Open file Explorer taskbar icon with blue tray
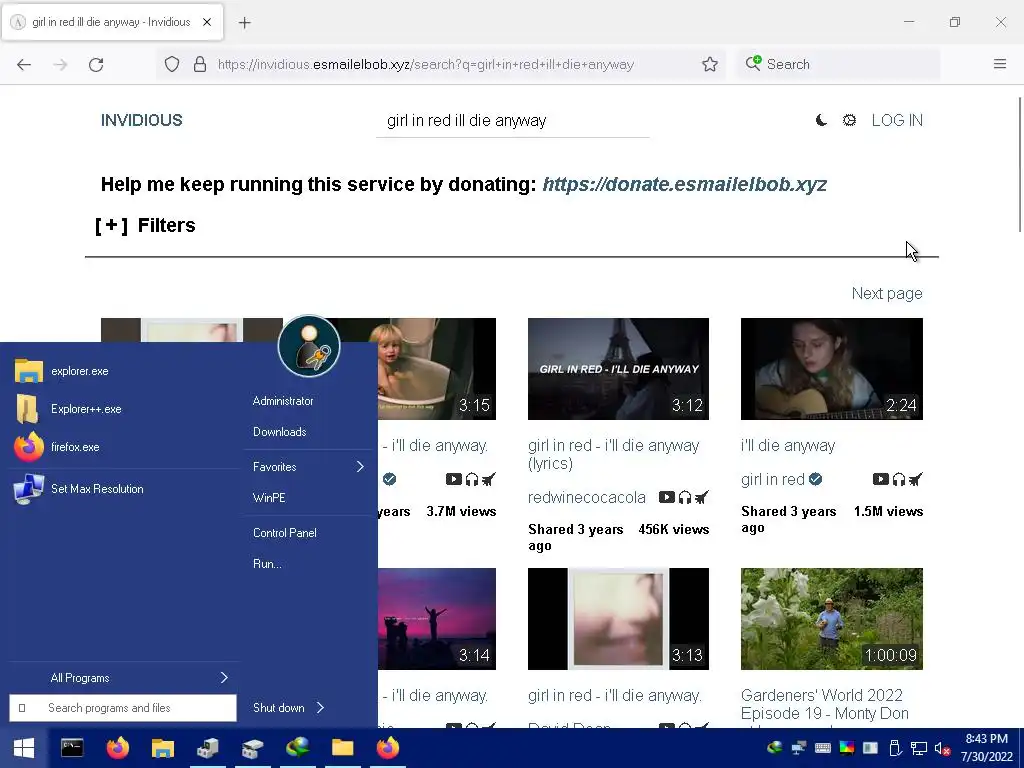Viewport: 1024px width, 768px height. tap(163, 748)
